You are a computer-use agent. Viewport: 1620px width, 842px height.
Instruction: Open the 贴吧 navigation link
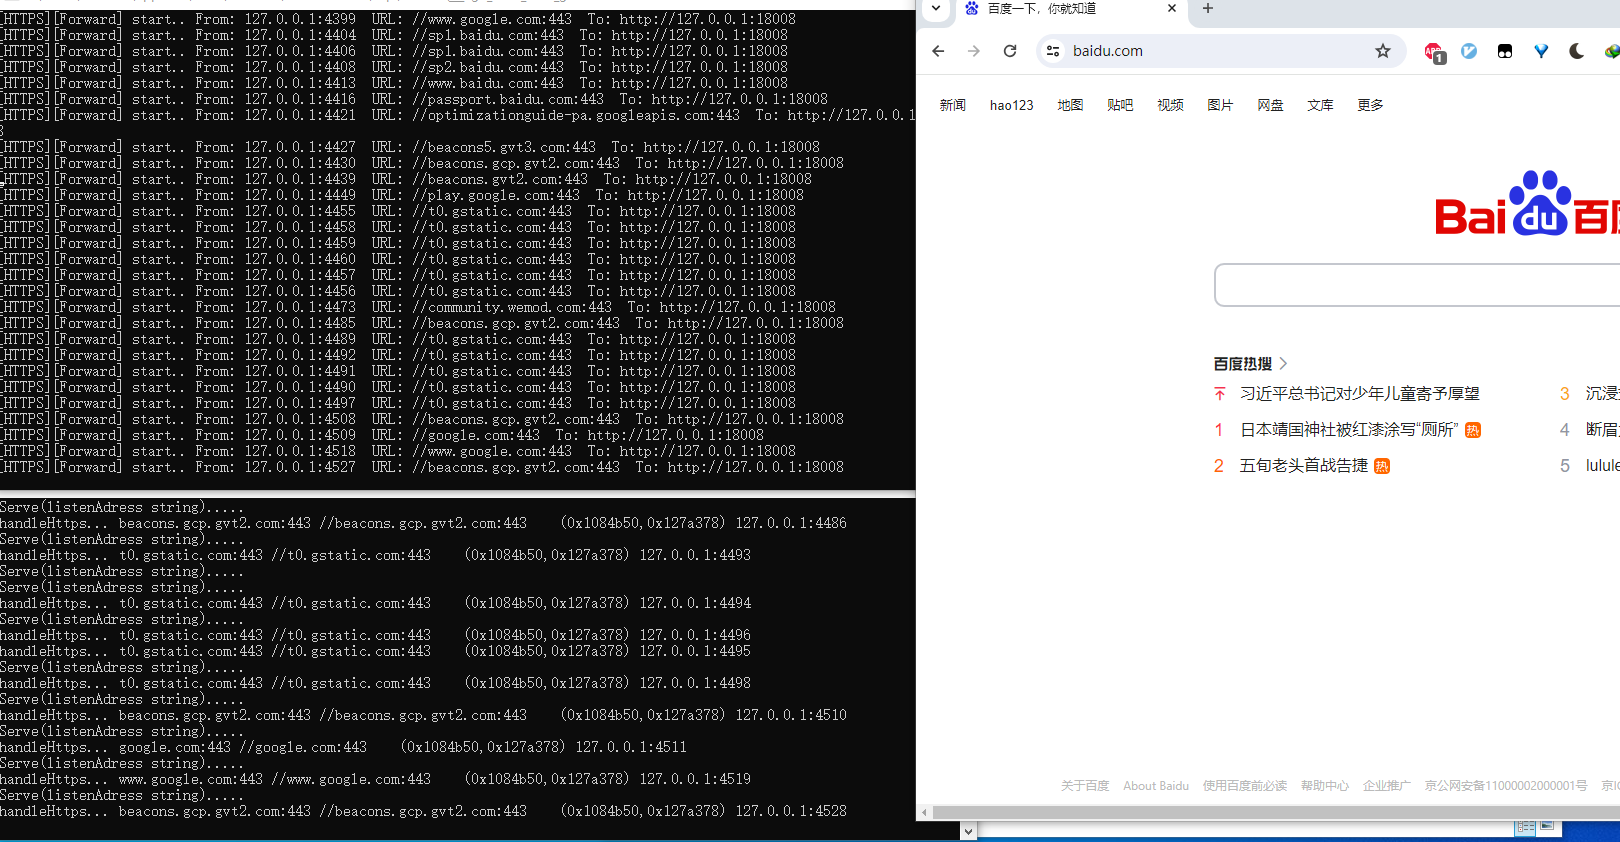[1120, 105]
